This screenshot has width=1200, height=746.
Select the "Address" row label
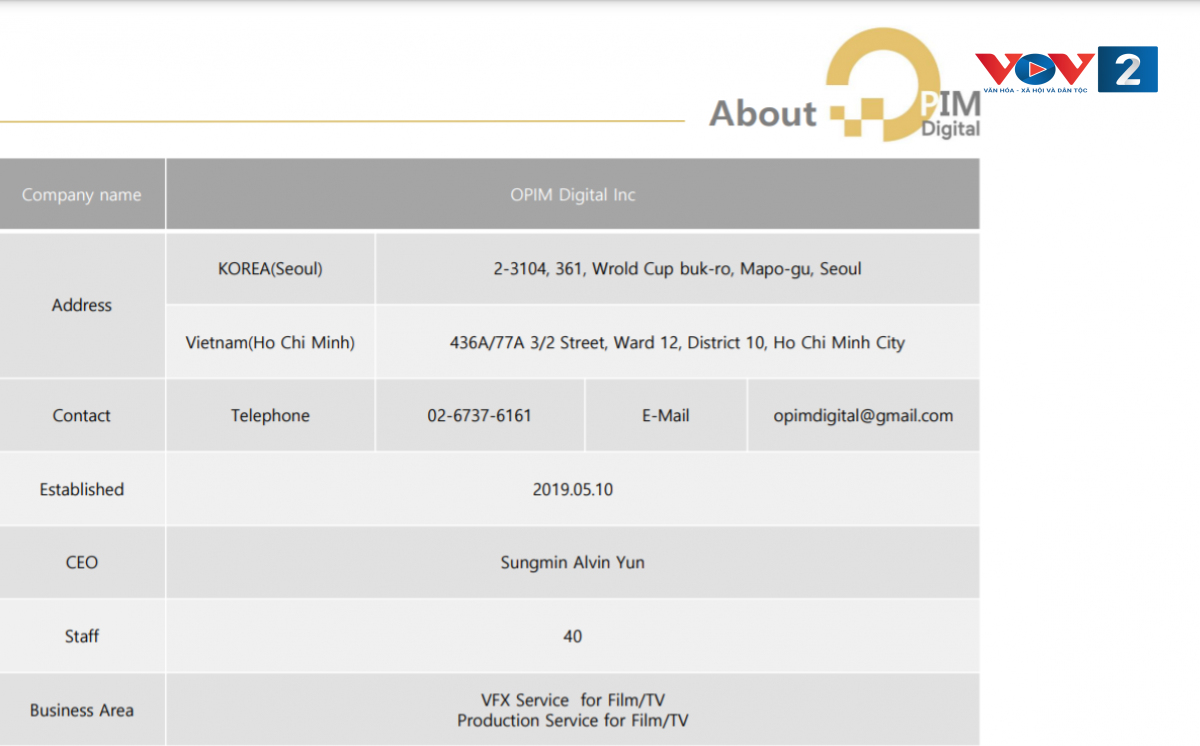[82, 306]
